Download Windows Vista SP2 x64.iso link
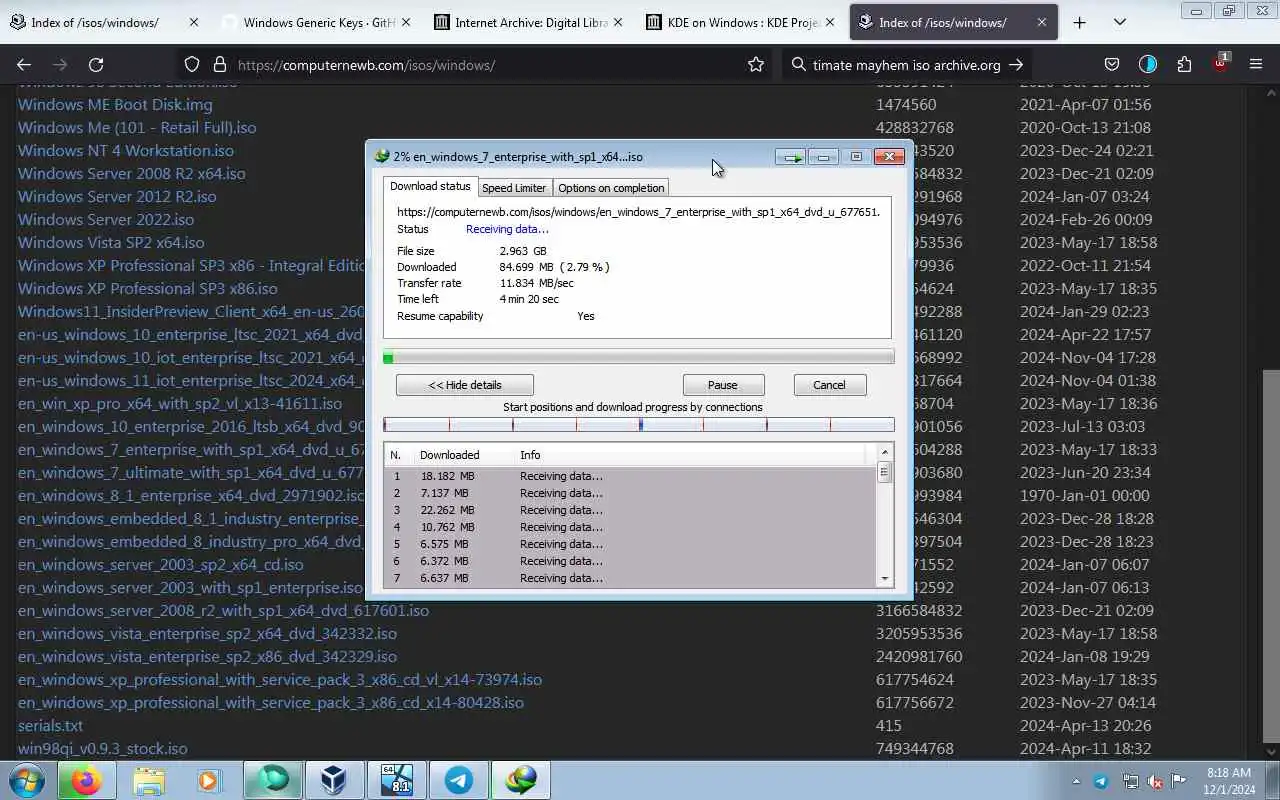 click(111, 242)
